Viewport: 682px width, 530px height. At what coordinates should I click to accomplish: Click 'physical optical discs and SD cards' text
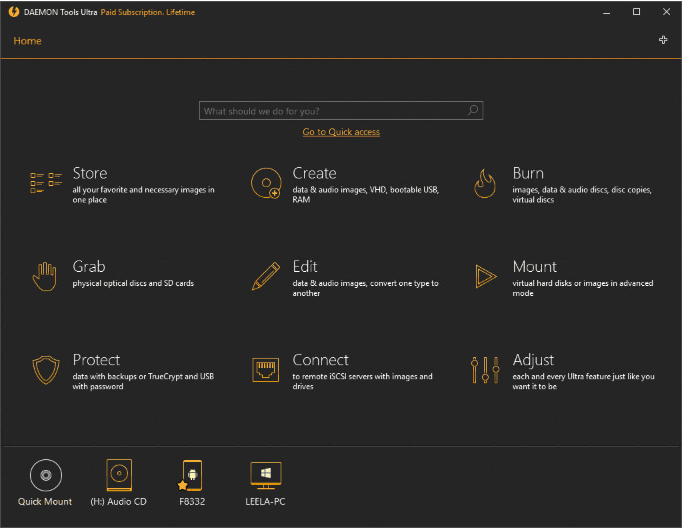click(x=133, y=283)
